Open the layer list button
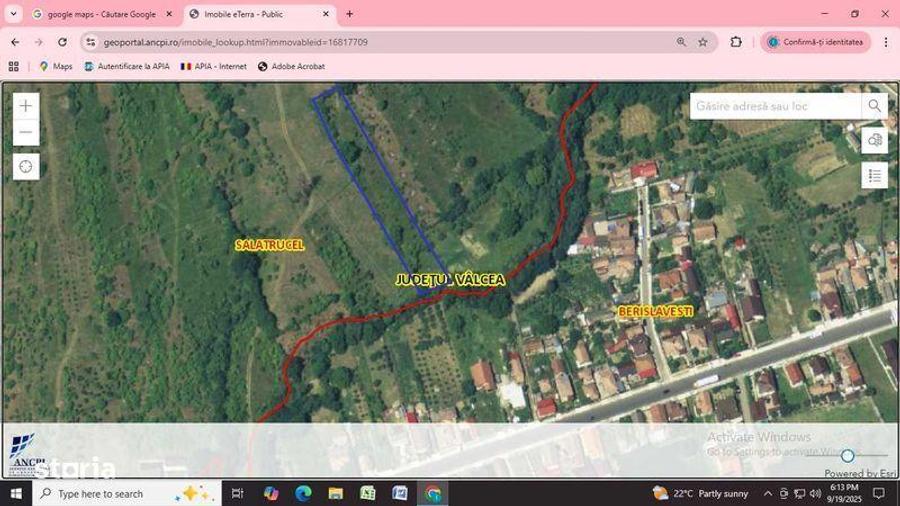Screen dimensions: 900x506 tap(875, 175)
